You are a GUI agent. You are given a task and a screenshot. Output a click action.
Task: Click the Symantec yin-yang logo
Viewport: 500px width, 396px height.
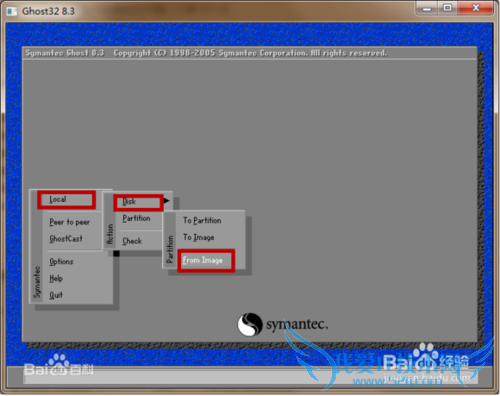(x=249, y=324)
